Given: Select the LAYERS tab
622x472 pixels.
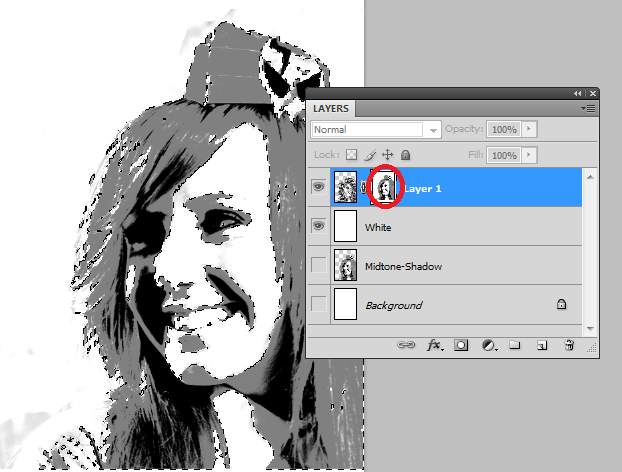Looking at the screenshot, I should click(x=331, y=108).
